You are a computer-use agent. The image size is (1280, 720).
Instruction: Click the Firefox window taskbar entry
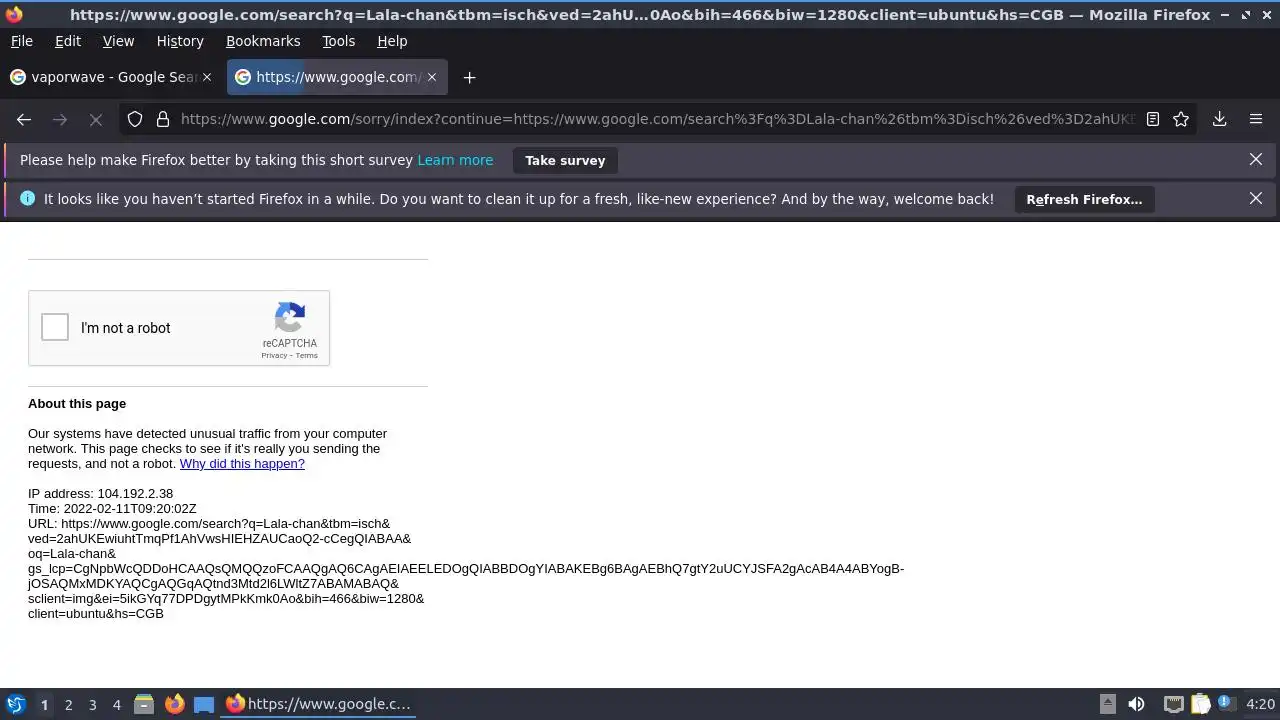pyautogui.click(x=318, y=704)
